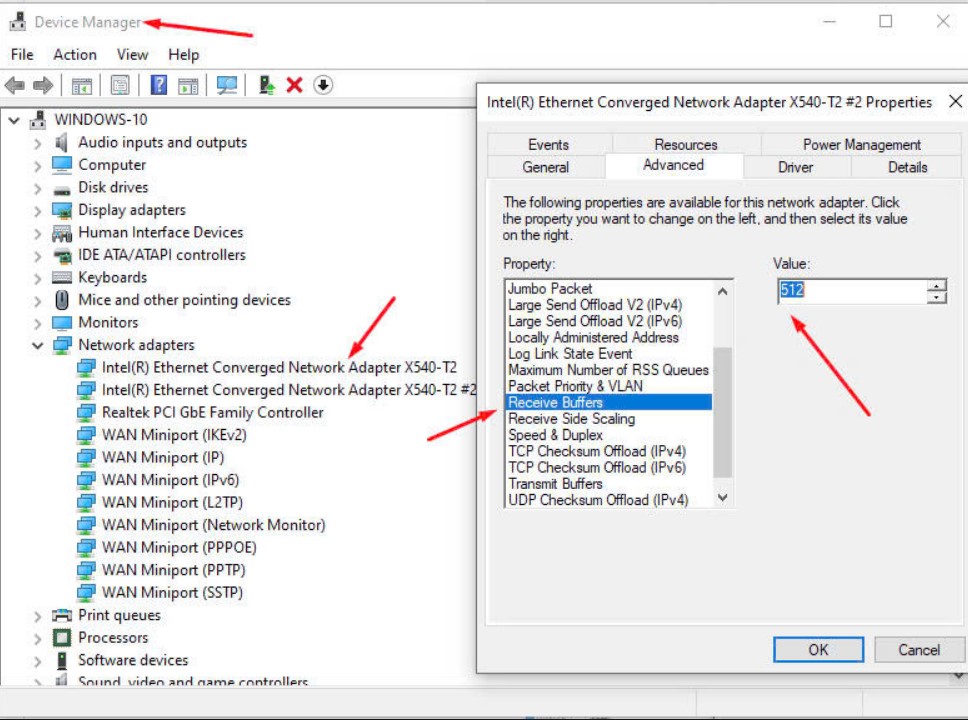Switch to the Events tab

(548, 144)
